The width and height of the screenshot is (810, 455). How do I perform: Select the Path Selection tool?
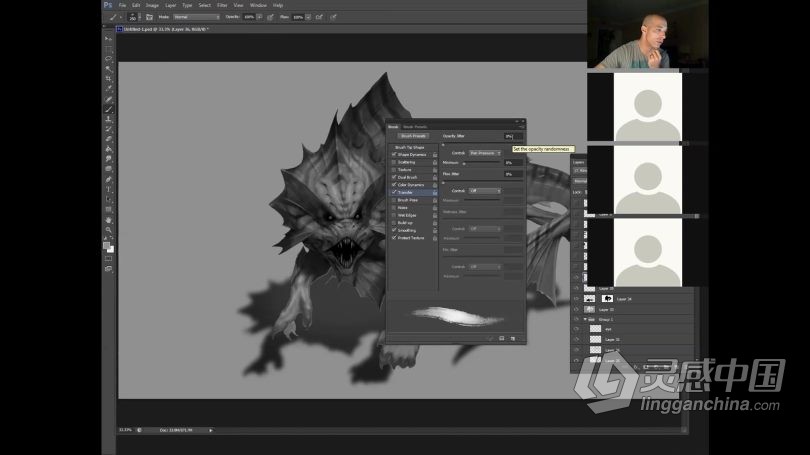click(x=108, y=200)
